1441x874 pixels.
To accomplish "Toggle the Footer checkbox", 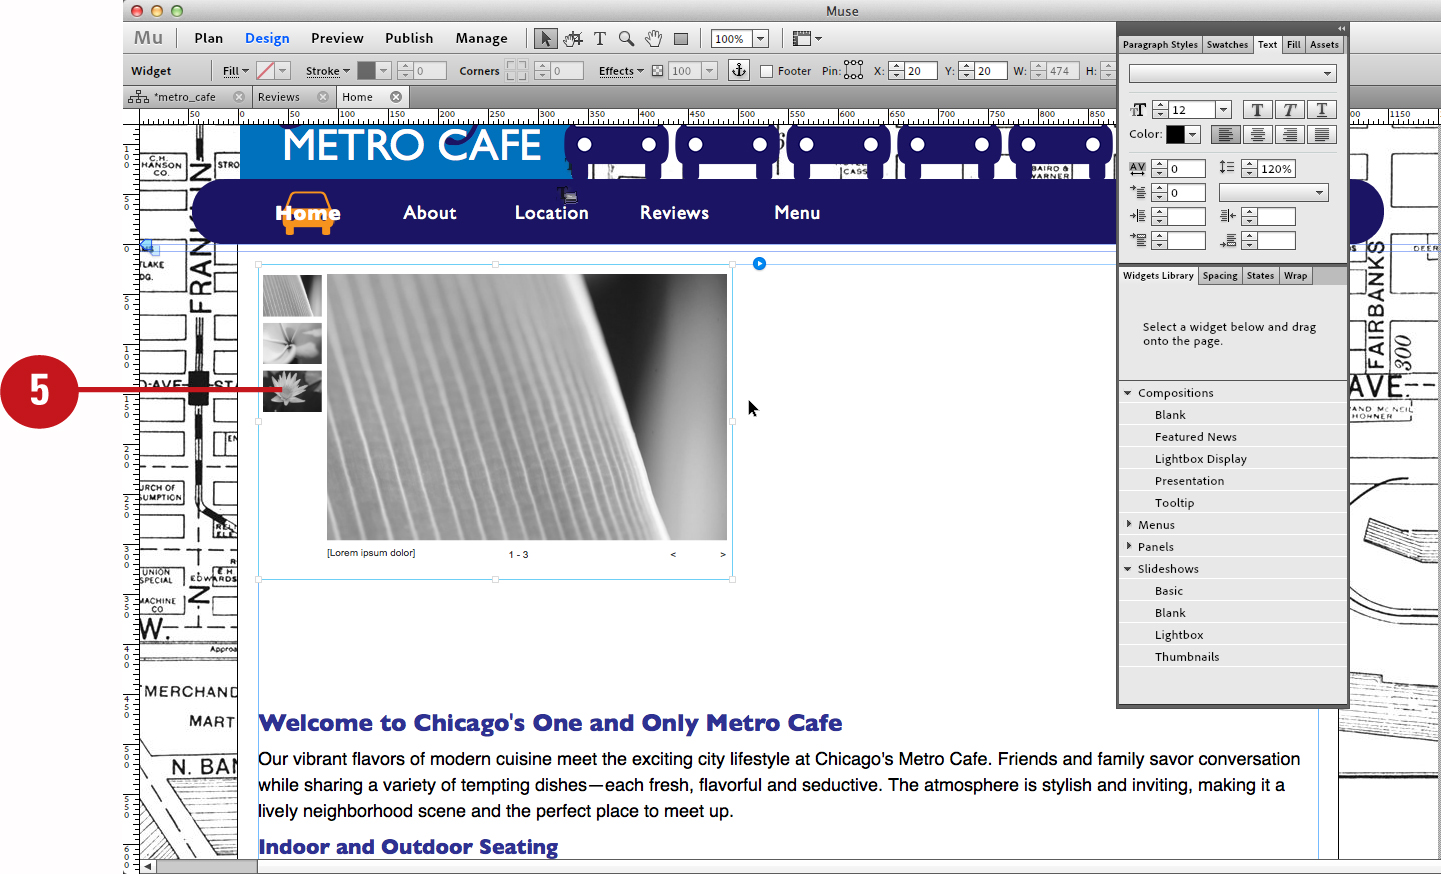I will pos(766,71).
